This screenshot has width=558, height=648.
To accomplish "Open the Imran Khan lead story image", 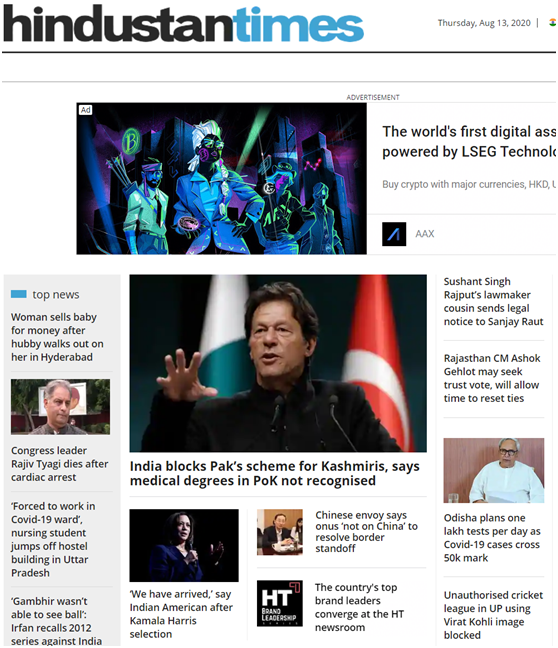I will point(278,363).
